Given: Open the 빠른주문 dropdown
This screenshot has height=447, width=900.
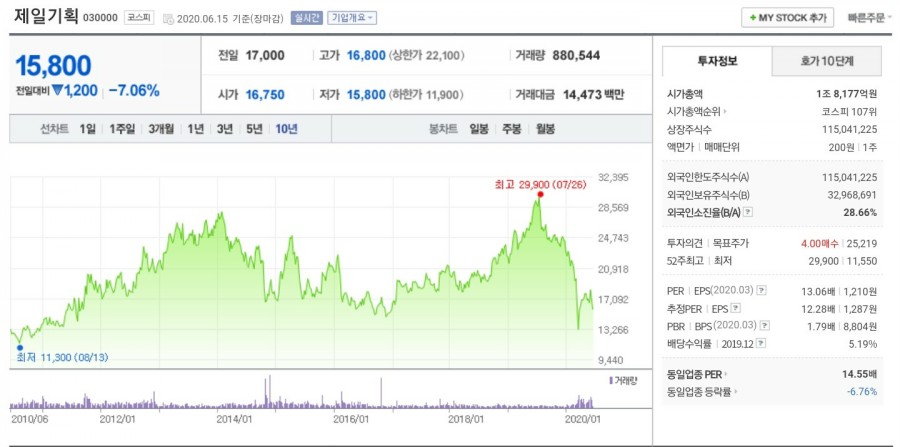Looking at the screenshot, I should click(x=870, y=18).
